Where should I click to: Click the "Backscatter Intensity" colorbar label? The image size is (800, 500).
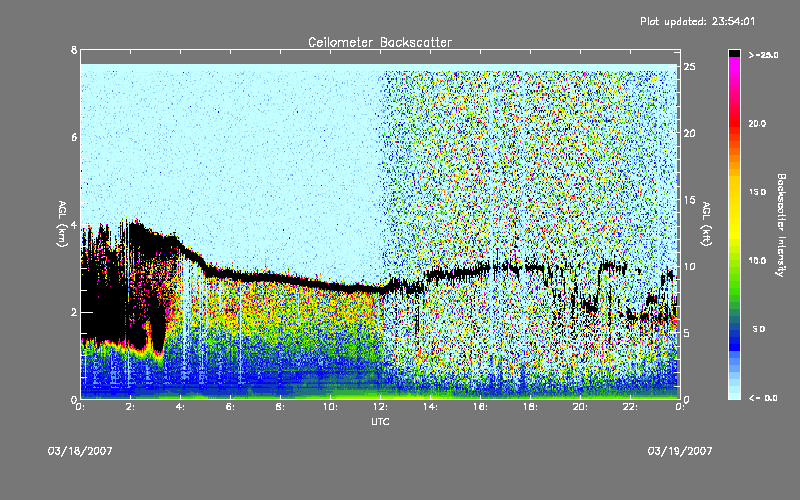tap(781, 225)
